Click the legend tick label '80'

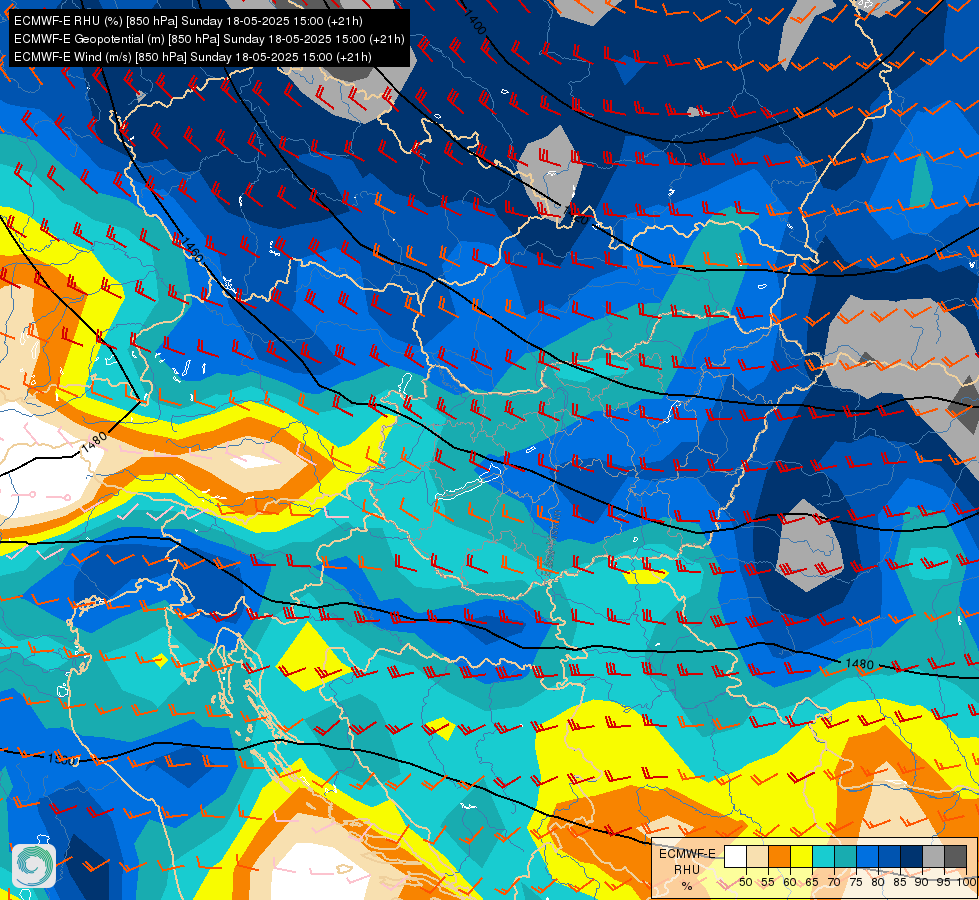878,882
